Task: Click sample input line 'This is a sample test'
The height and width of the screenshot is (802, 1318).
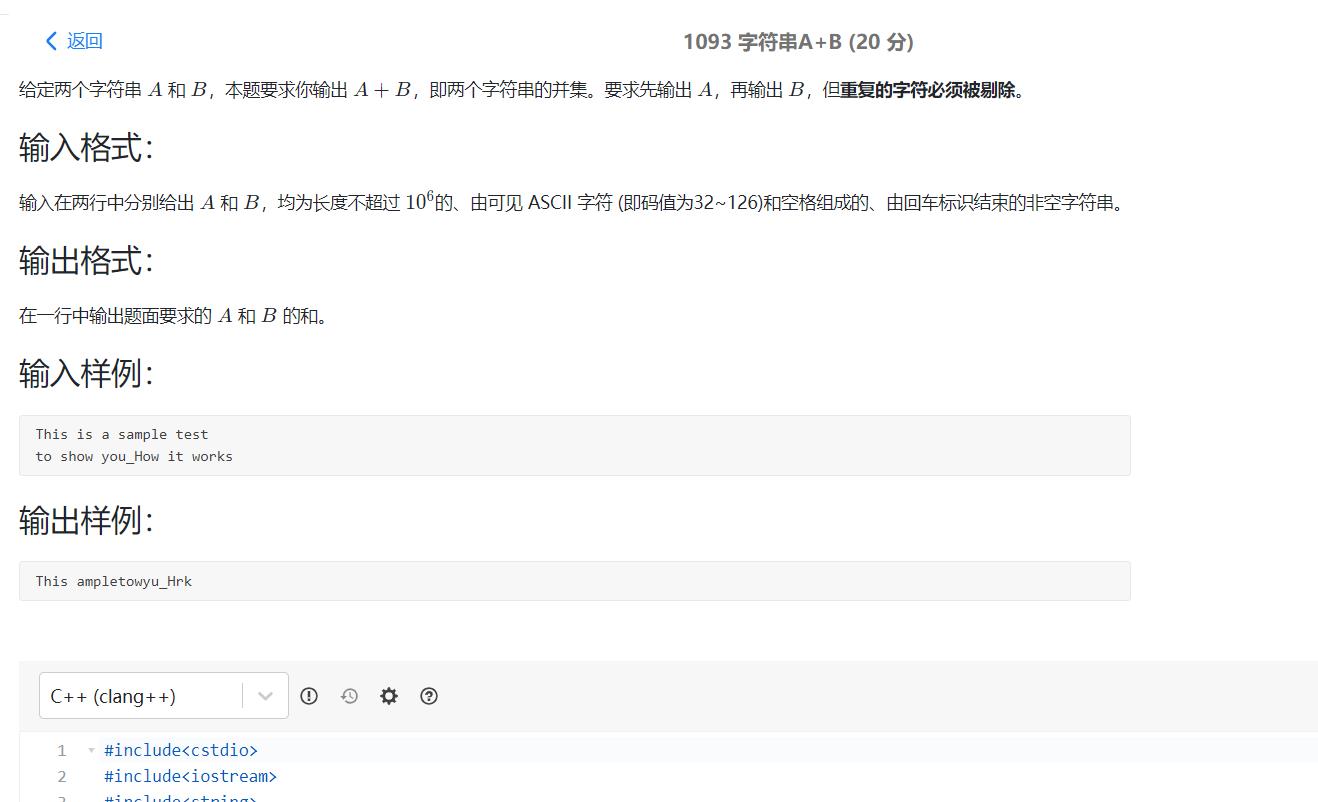Action: tap(122, 434)
